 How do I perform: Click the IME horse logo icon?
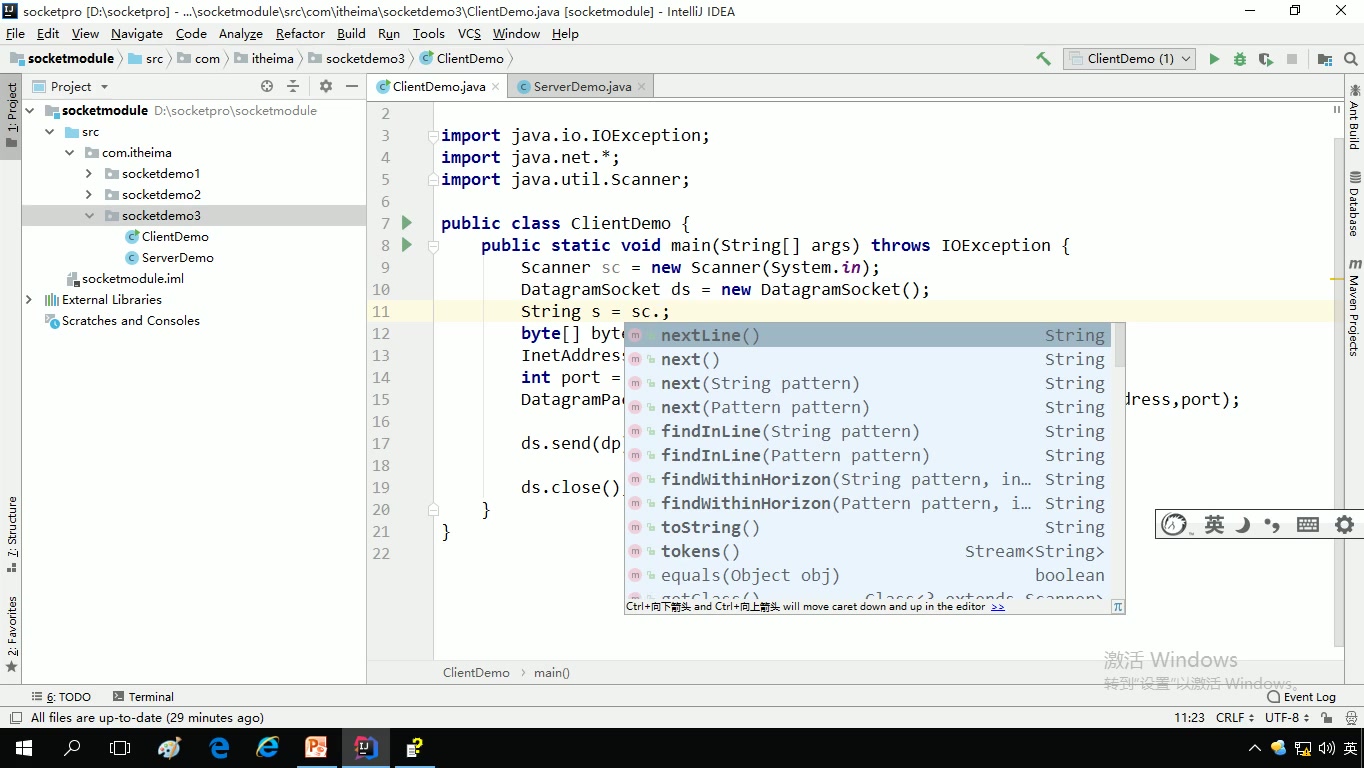pos(1176,524)
